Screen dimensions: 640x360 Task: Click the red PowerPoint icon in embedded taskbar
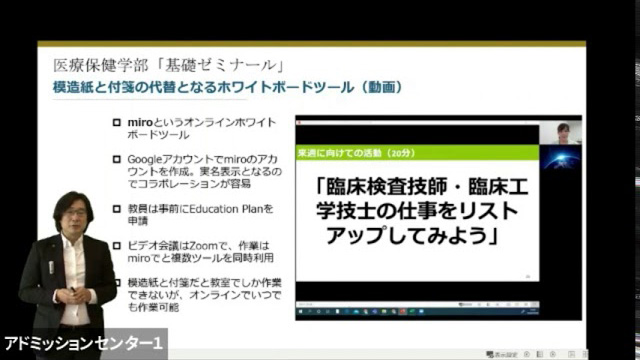402,311
